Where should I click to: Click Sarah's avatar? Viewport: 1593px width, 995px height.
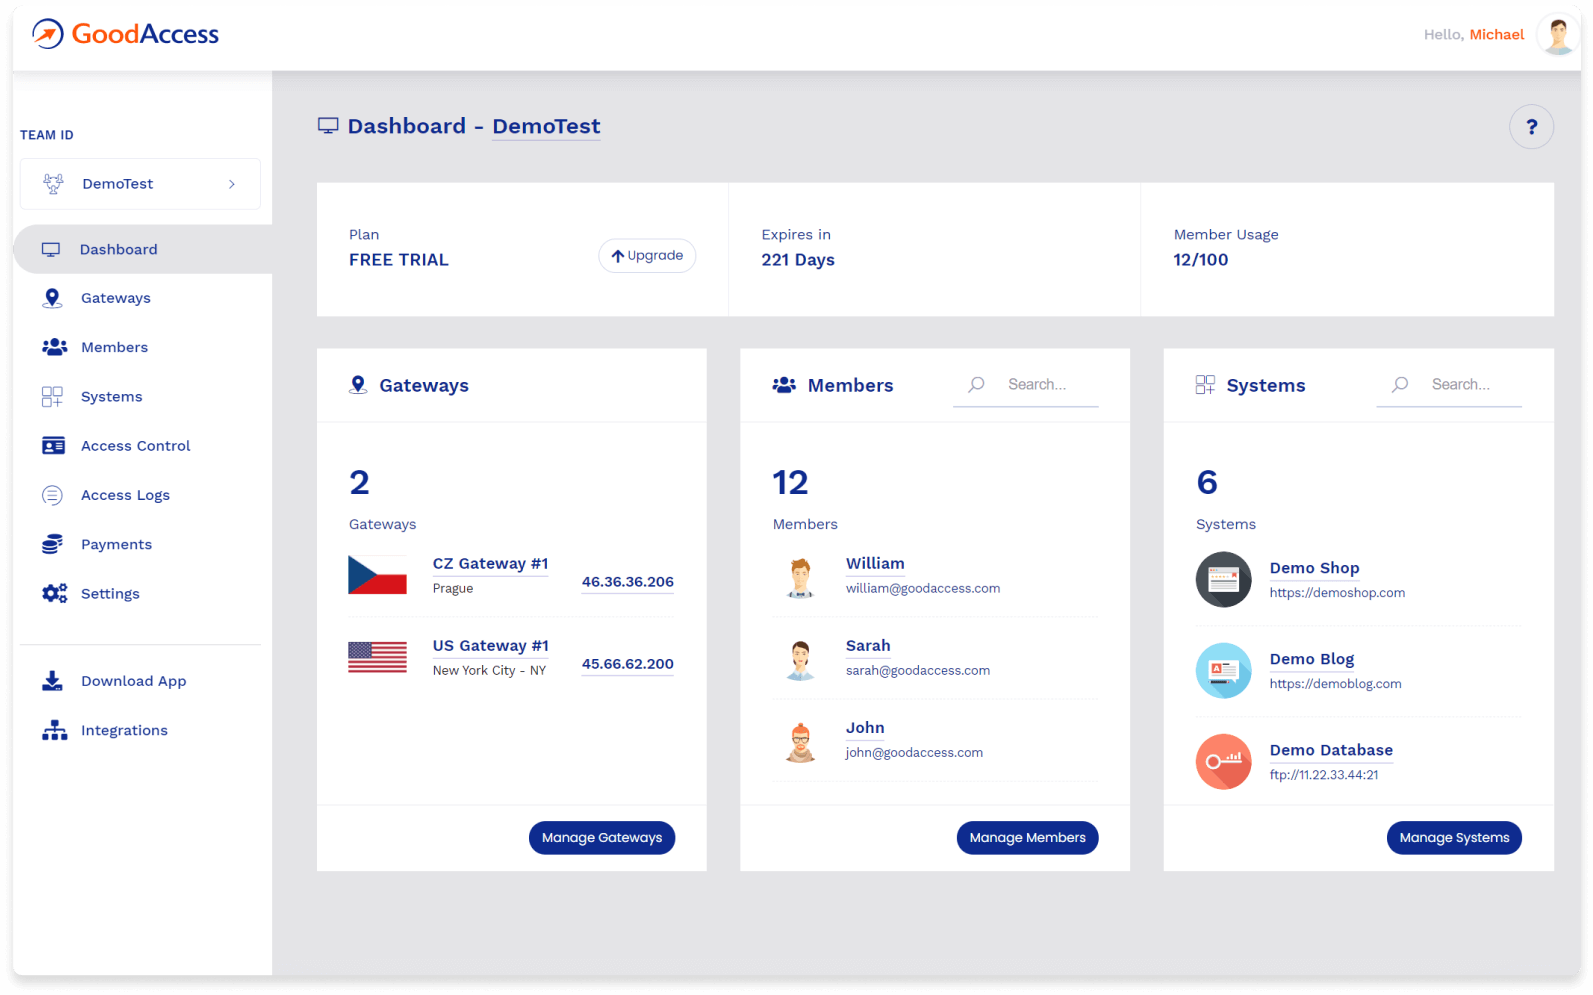tap(800, 660)
